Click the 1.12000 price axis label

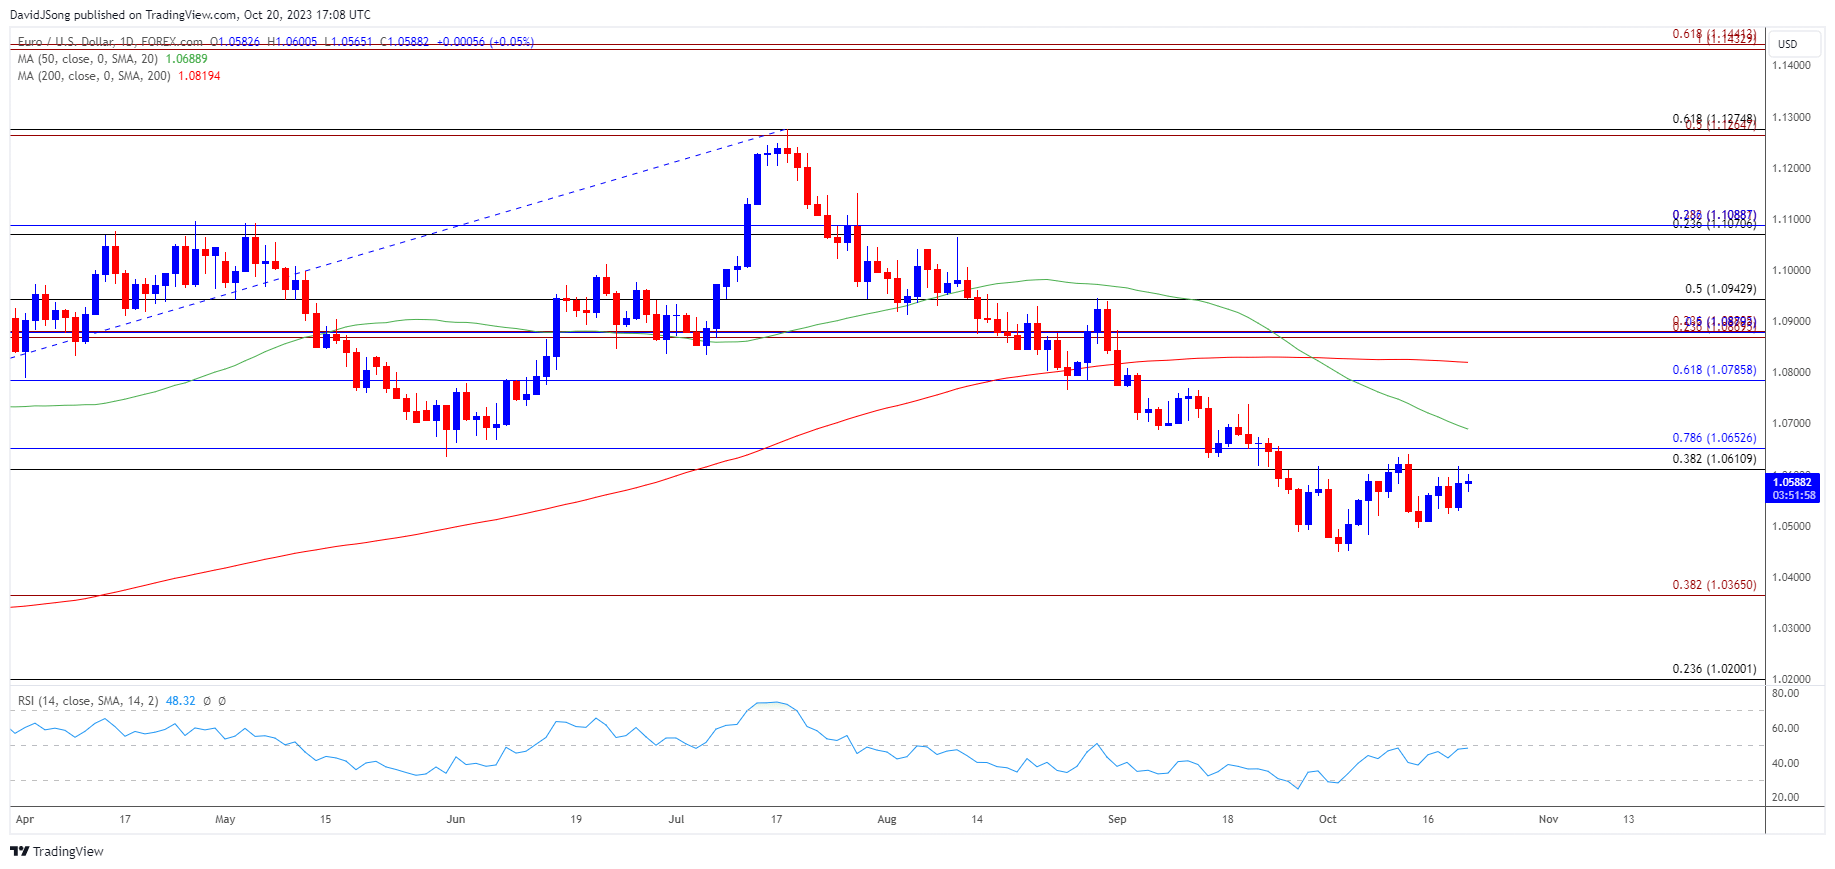click(1791, 168)
